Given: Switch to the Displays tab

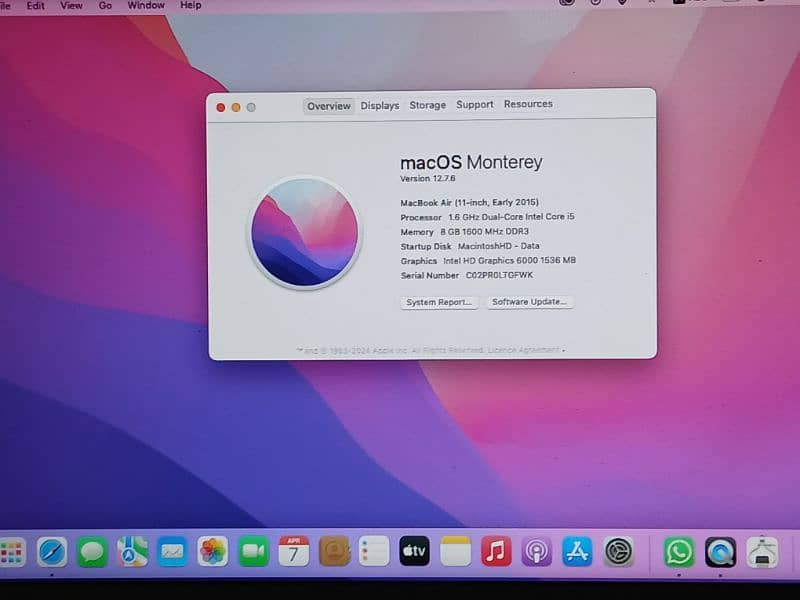Looking at the screenshot, I should pyautogui.click(x=380, y=106).
